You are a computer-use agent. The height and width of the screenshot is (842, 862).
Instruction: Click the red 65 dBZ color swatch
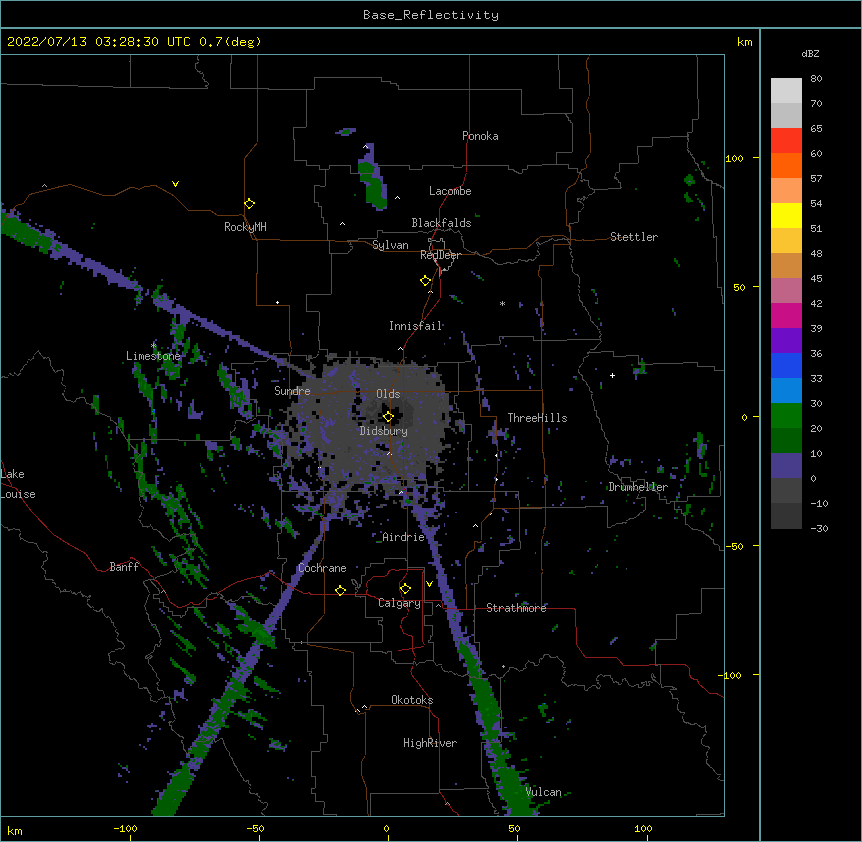pos(786,141)
